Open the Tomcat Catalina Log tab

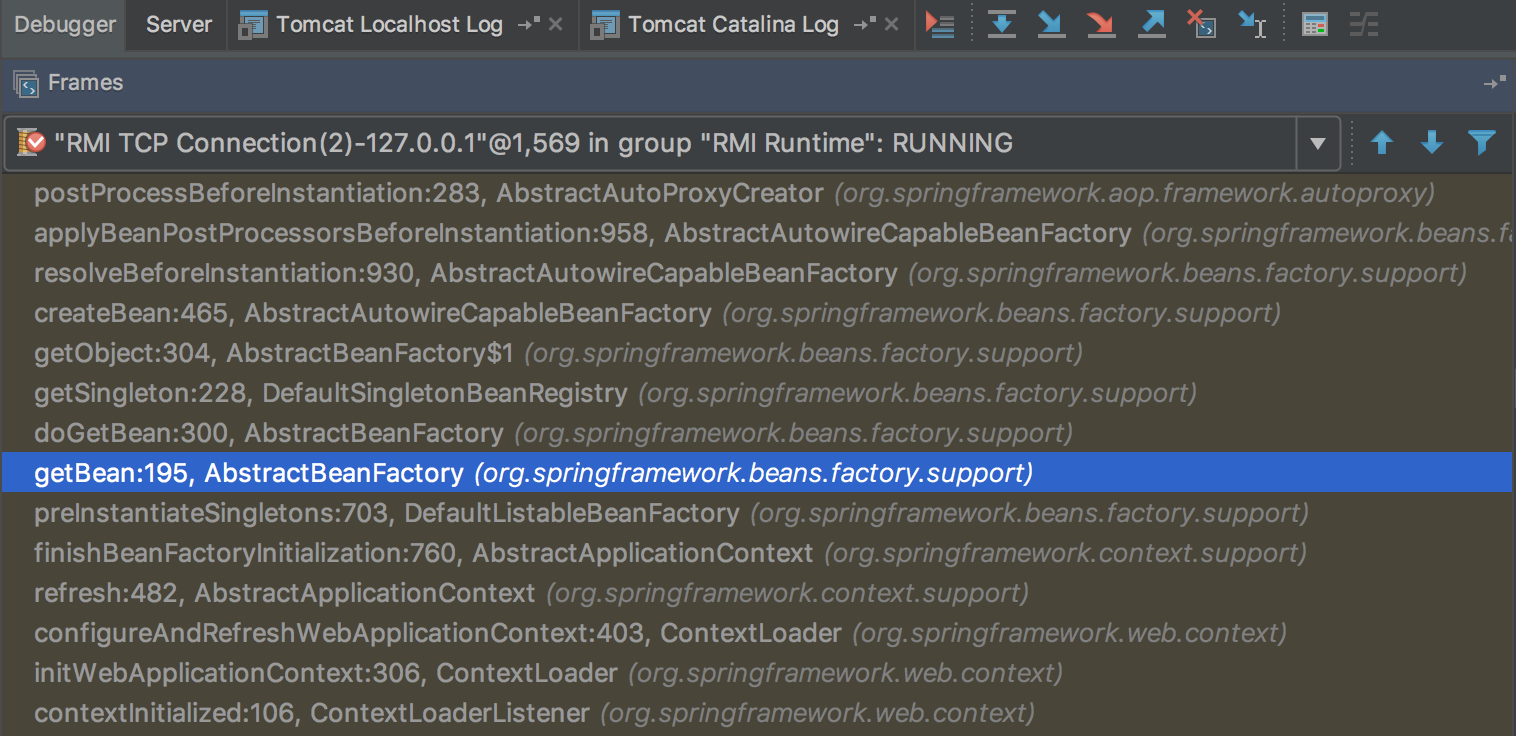click(732, 25)
